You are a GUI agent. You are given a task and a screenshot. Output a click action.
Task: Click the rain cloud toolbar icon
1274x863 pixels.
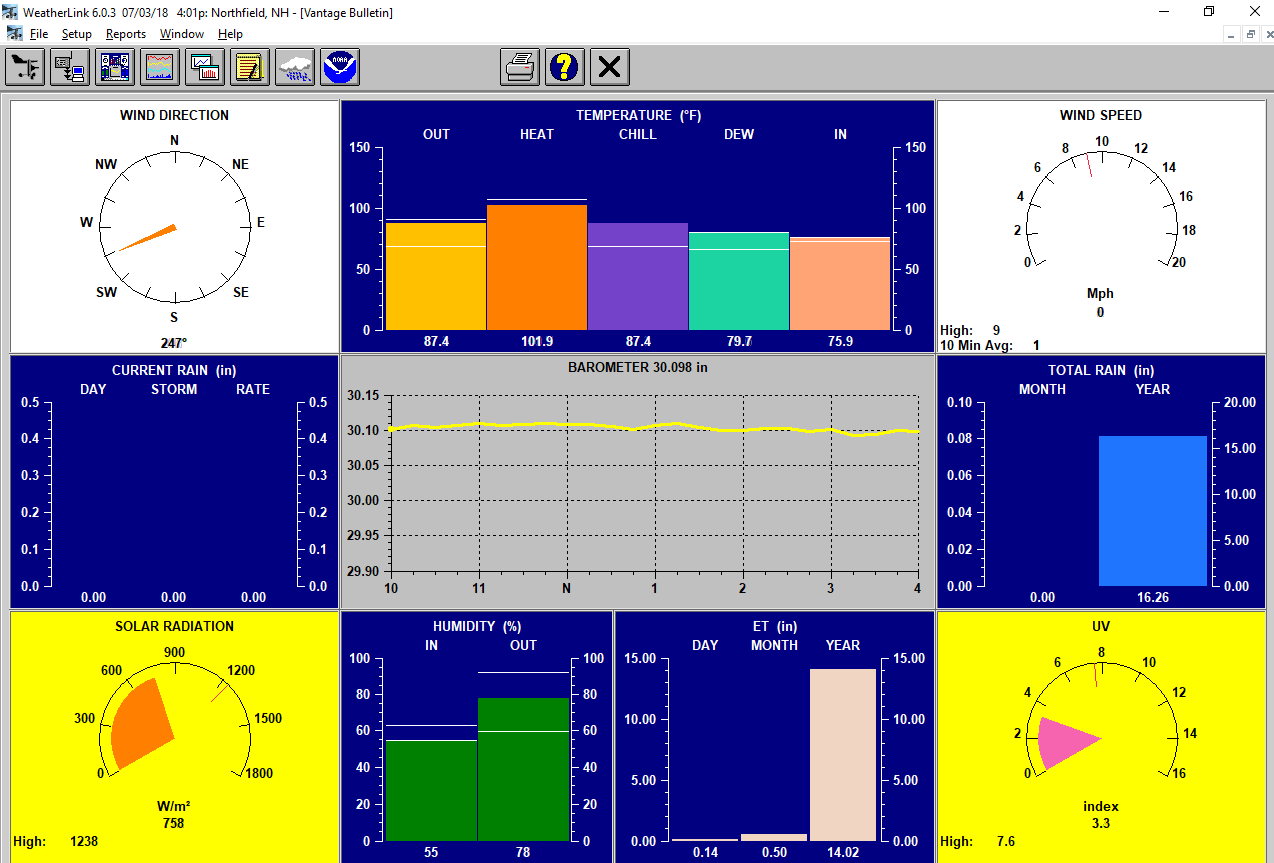pyautogui.click(x=295, y=67)
